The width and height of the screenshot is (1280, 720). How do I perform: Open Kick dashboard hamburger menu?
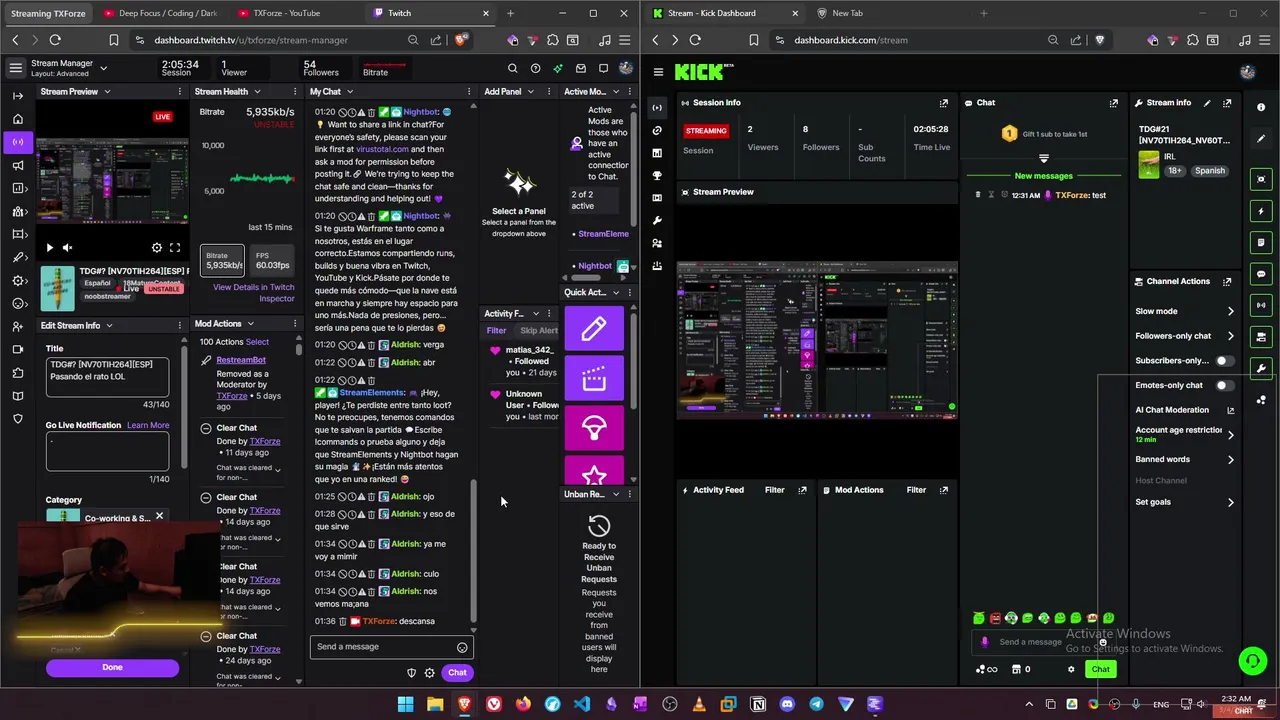(658, 72)
